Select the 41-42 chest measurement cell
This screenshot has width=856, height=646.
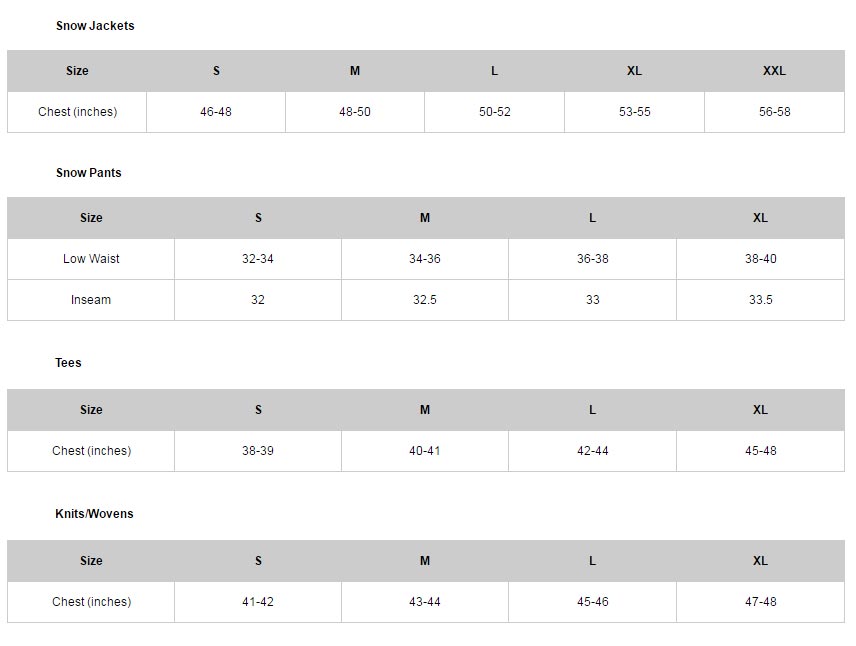[x=258, y=602]
